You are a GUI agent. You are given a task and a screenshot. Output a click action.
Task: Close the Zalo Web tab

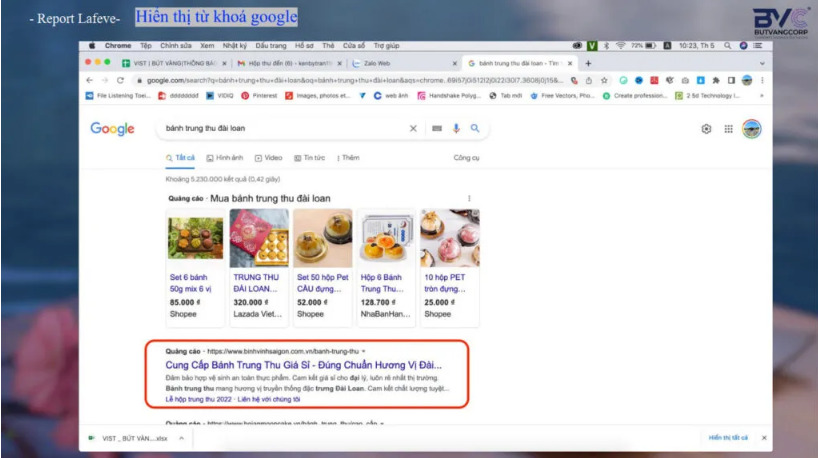[454, 63]
